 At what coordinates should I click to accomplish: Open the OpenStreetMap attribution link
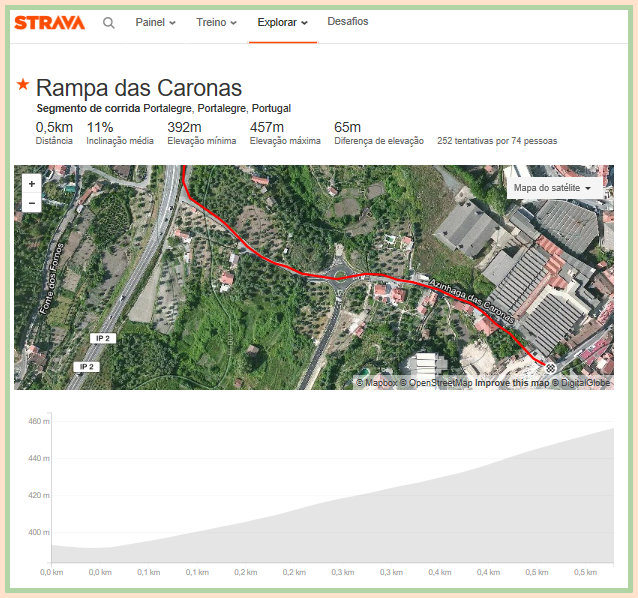click(435, 383)
